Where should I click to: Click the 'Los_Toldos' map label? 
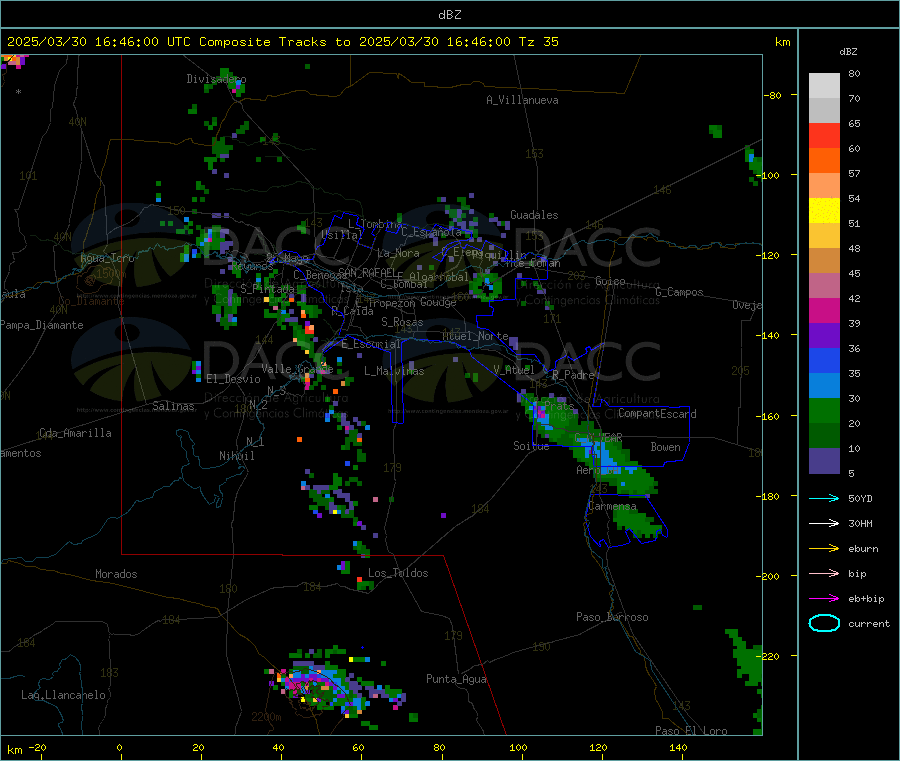[398, 573]
